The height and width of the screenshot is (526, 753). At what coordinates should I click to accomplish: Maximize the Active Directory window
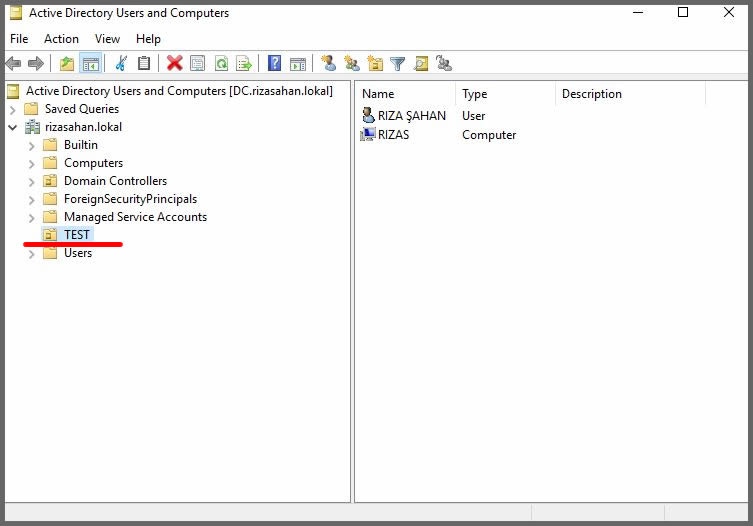click(683, 13)
